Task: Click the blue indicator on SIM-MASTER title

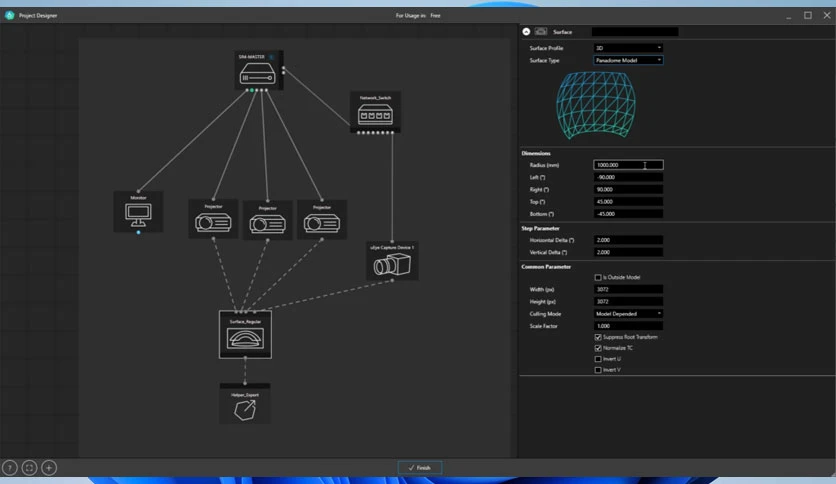Action: 271,57
